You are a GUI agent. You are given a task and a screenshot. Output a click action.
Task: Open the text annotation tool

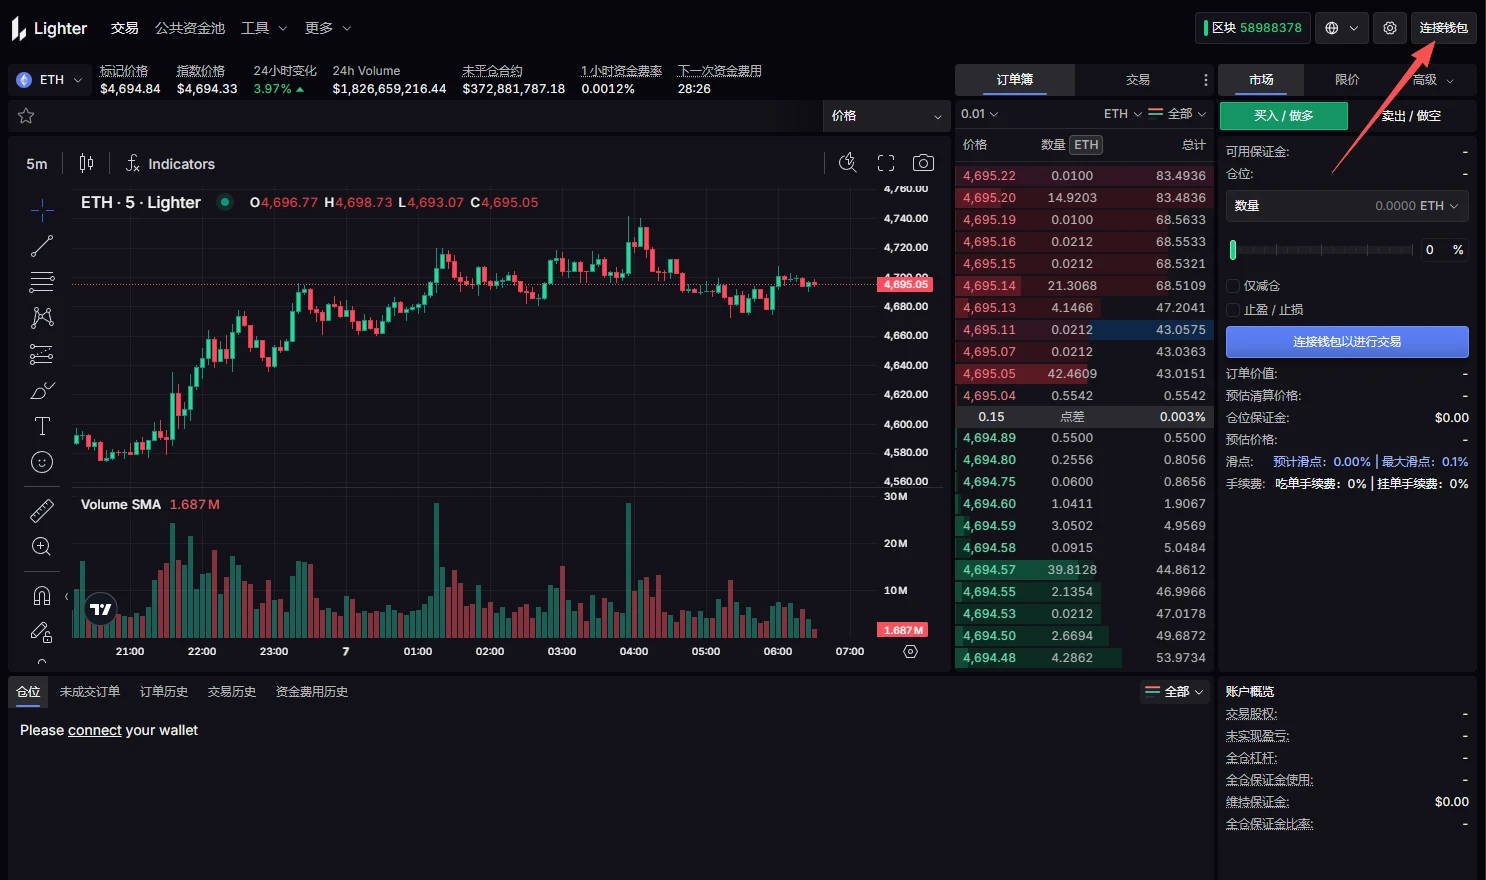point(41,425)
